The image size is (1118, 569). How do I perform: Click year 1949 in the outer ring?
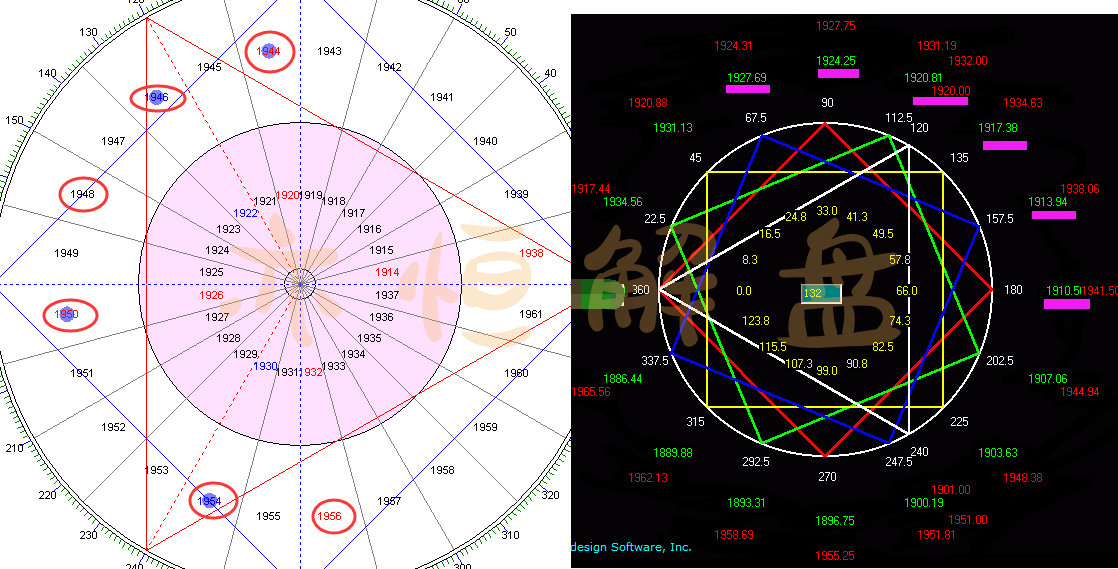coord(66,253)
